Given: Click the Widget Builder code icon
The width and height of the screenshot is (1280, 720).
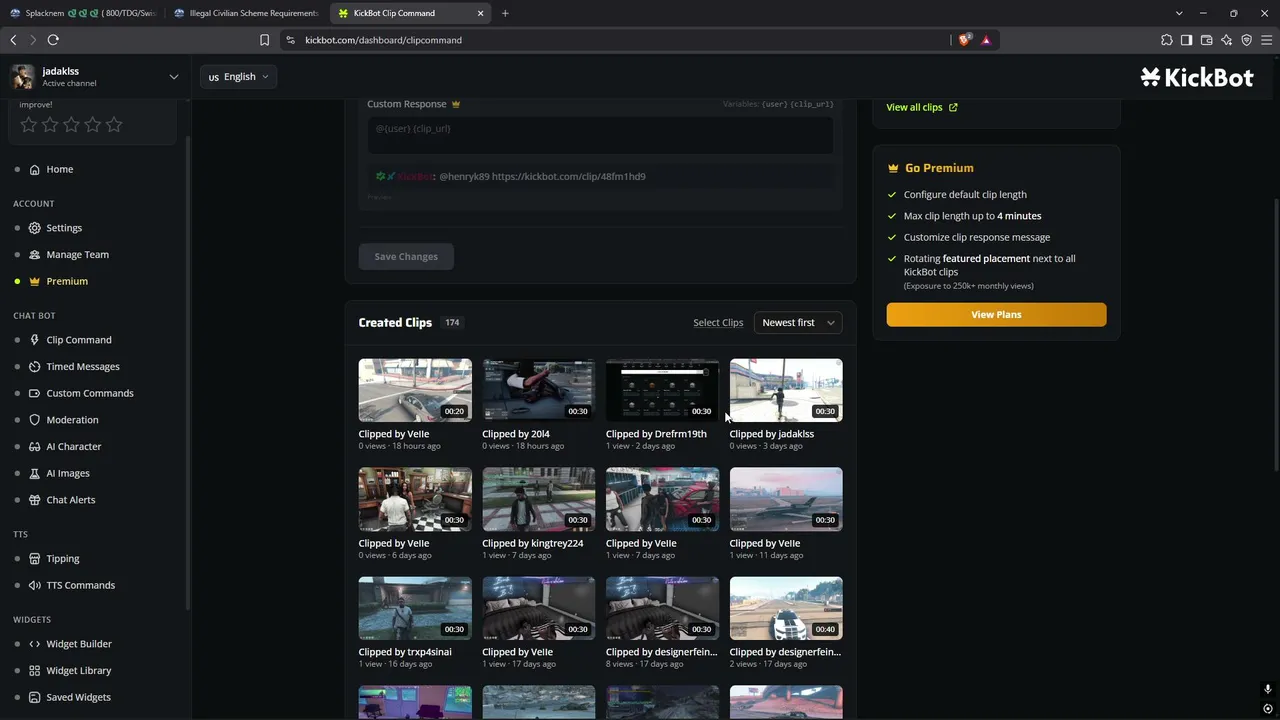Looking at the screenshot, I should point(35,644).
